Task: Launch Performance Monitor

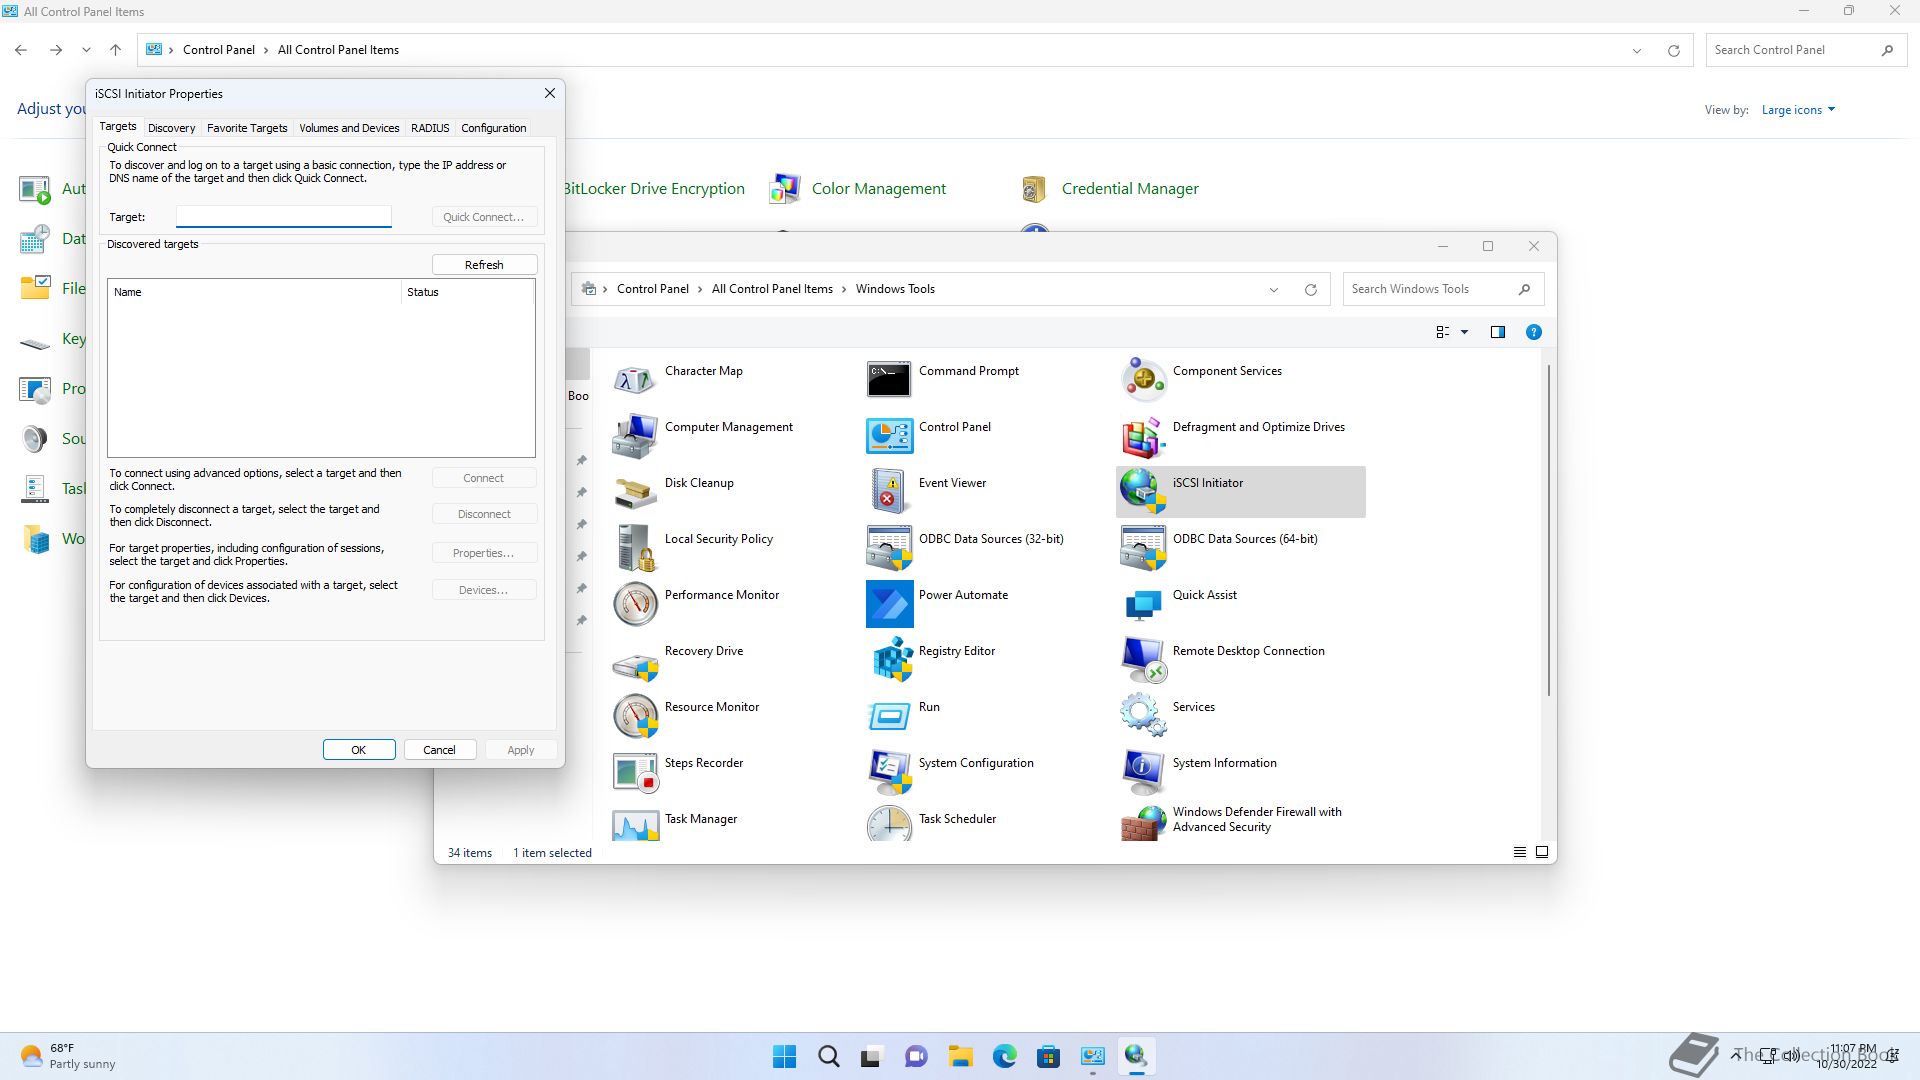Action: coord(634,603)
